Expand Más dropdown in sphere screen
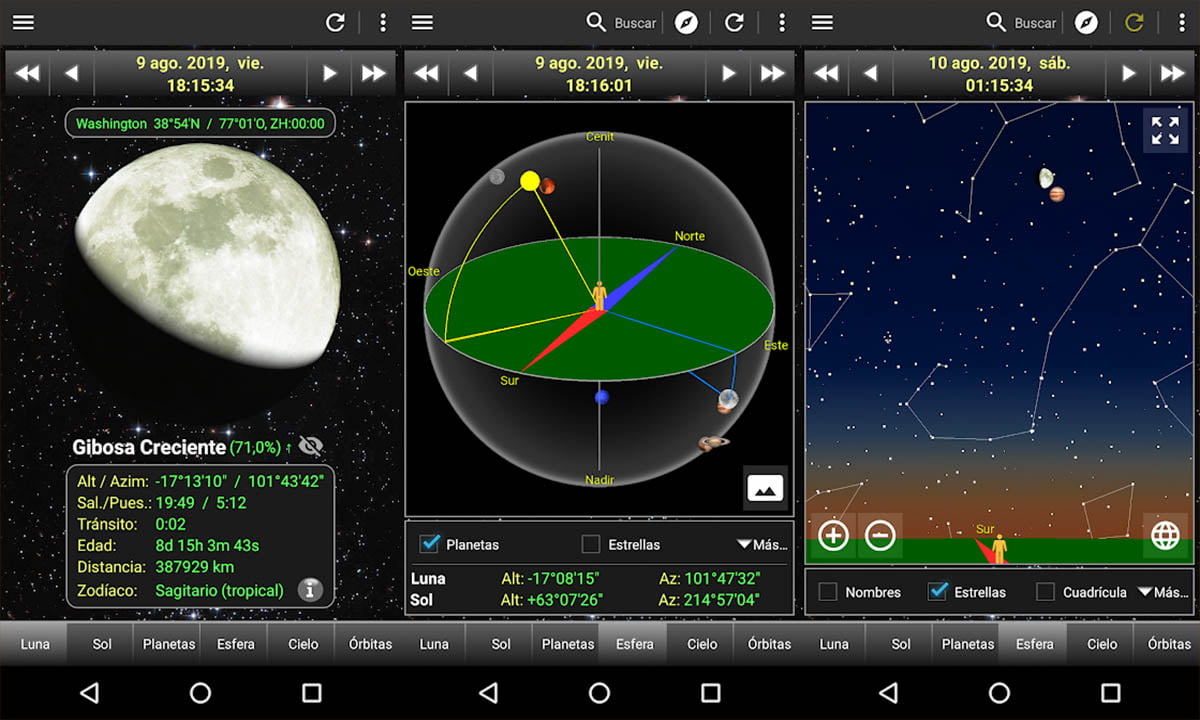The image size is (1200, 720). click(762, 545)
